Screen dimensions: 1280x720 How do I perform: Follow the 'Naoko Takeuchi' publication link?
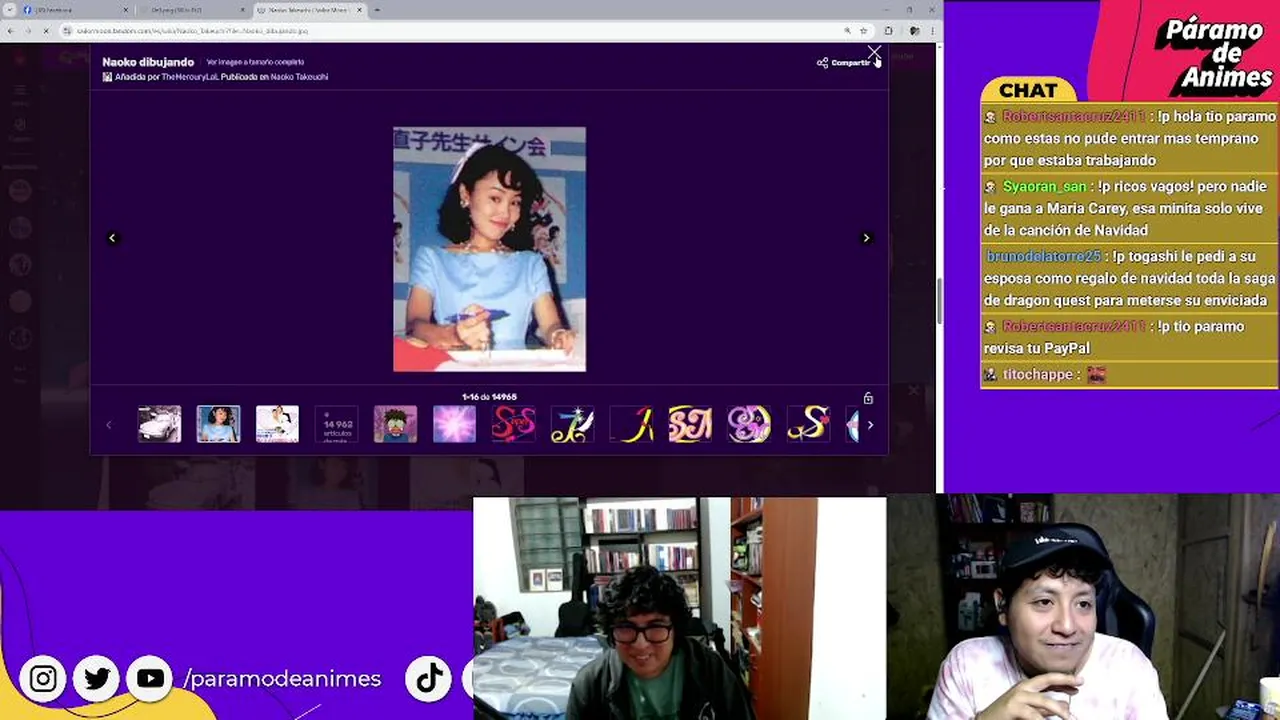(x=299, y=77)
